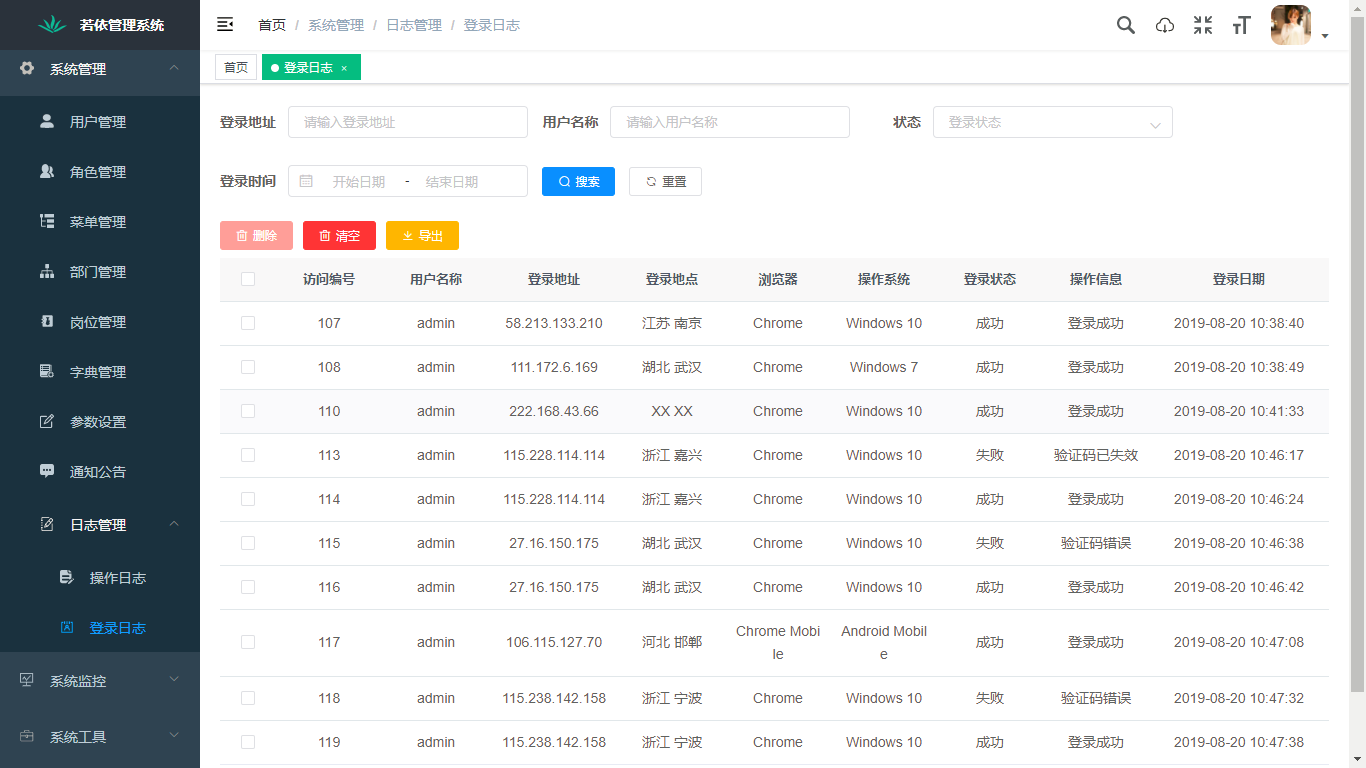Click the 开始日期 start date field
The height and width of the screenshot is (768, 1366).
(359, 182)
